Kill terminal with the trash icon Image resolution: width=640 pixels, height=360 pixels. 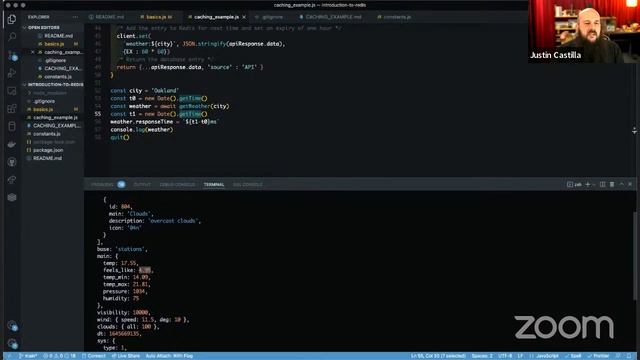click(612, 184)
